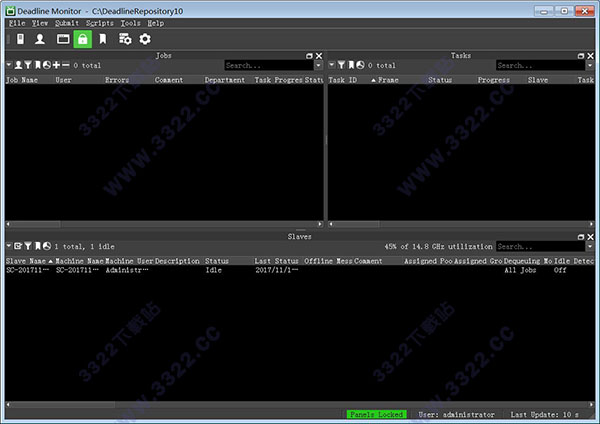Open the Scripts menu
The image size is (600, 424).
[99, 23]
